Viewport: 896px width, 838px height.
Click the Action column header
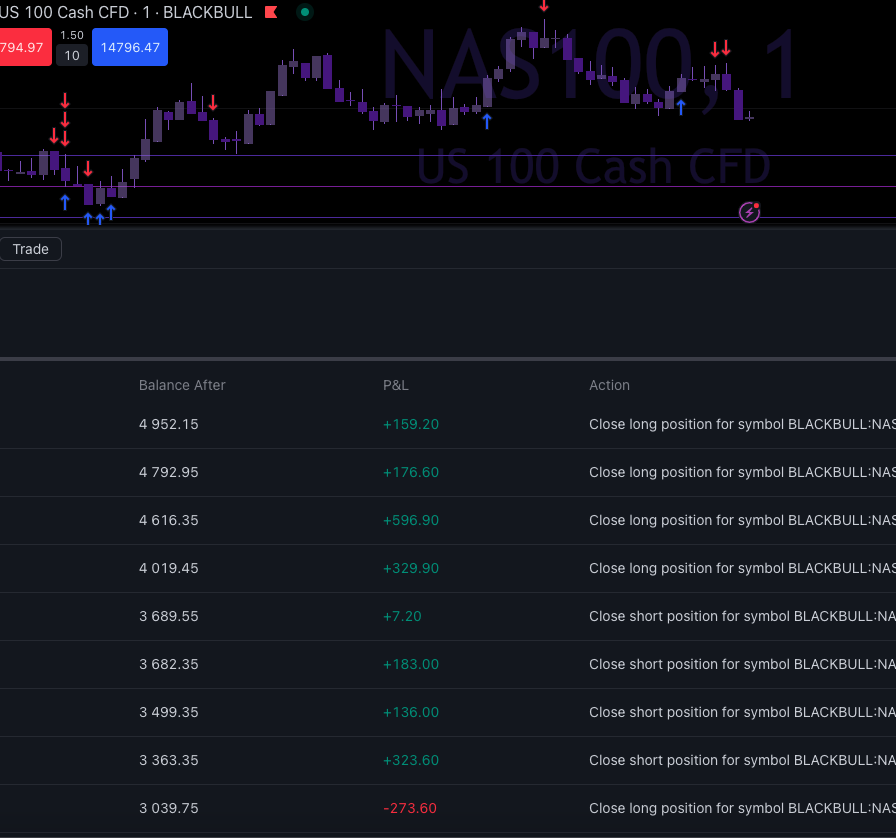[609, 385]
